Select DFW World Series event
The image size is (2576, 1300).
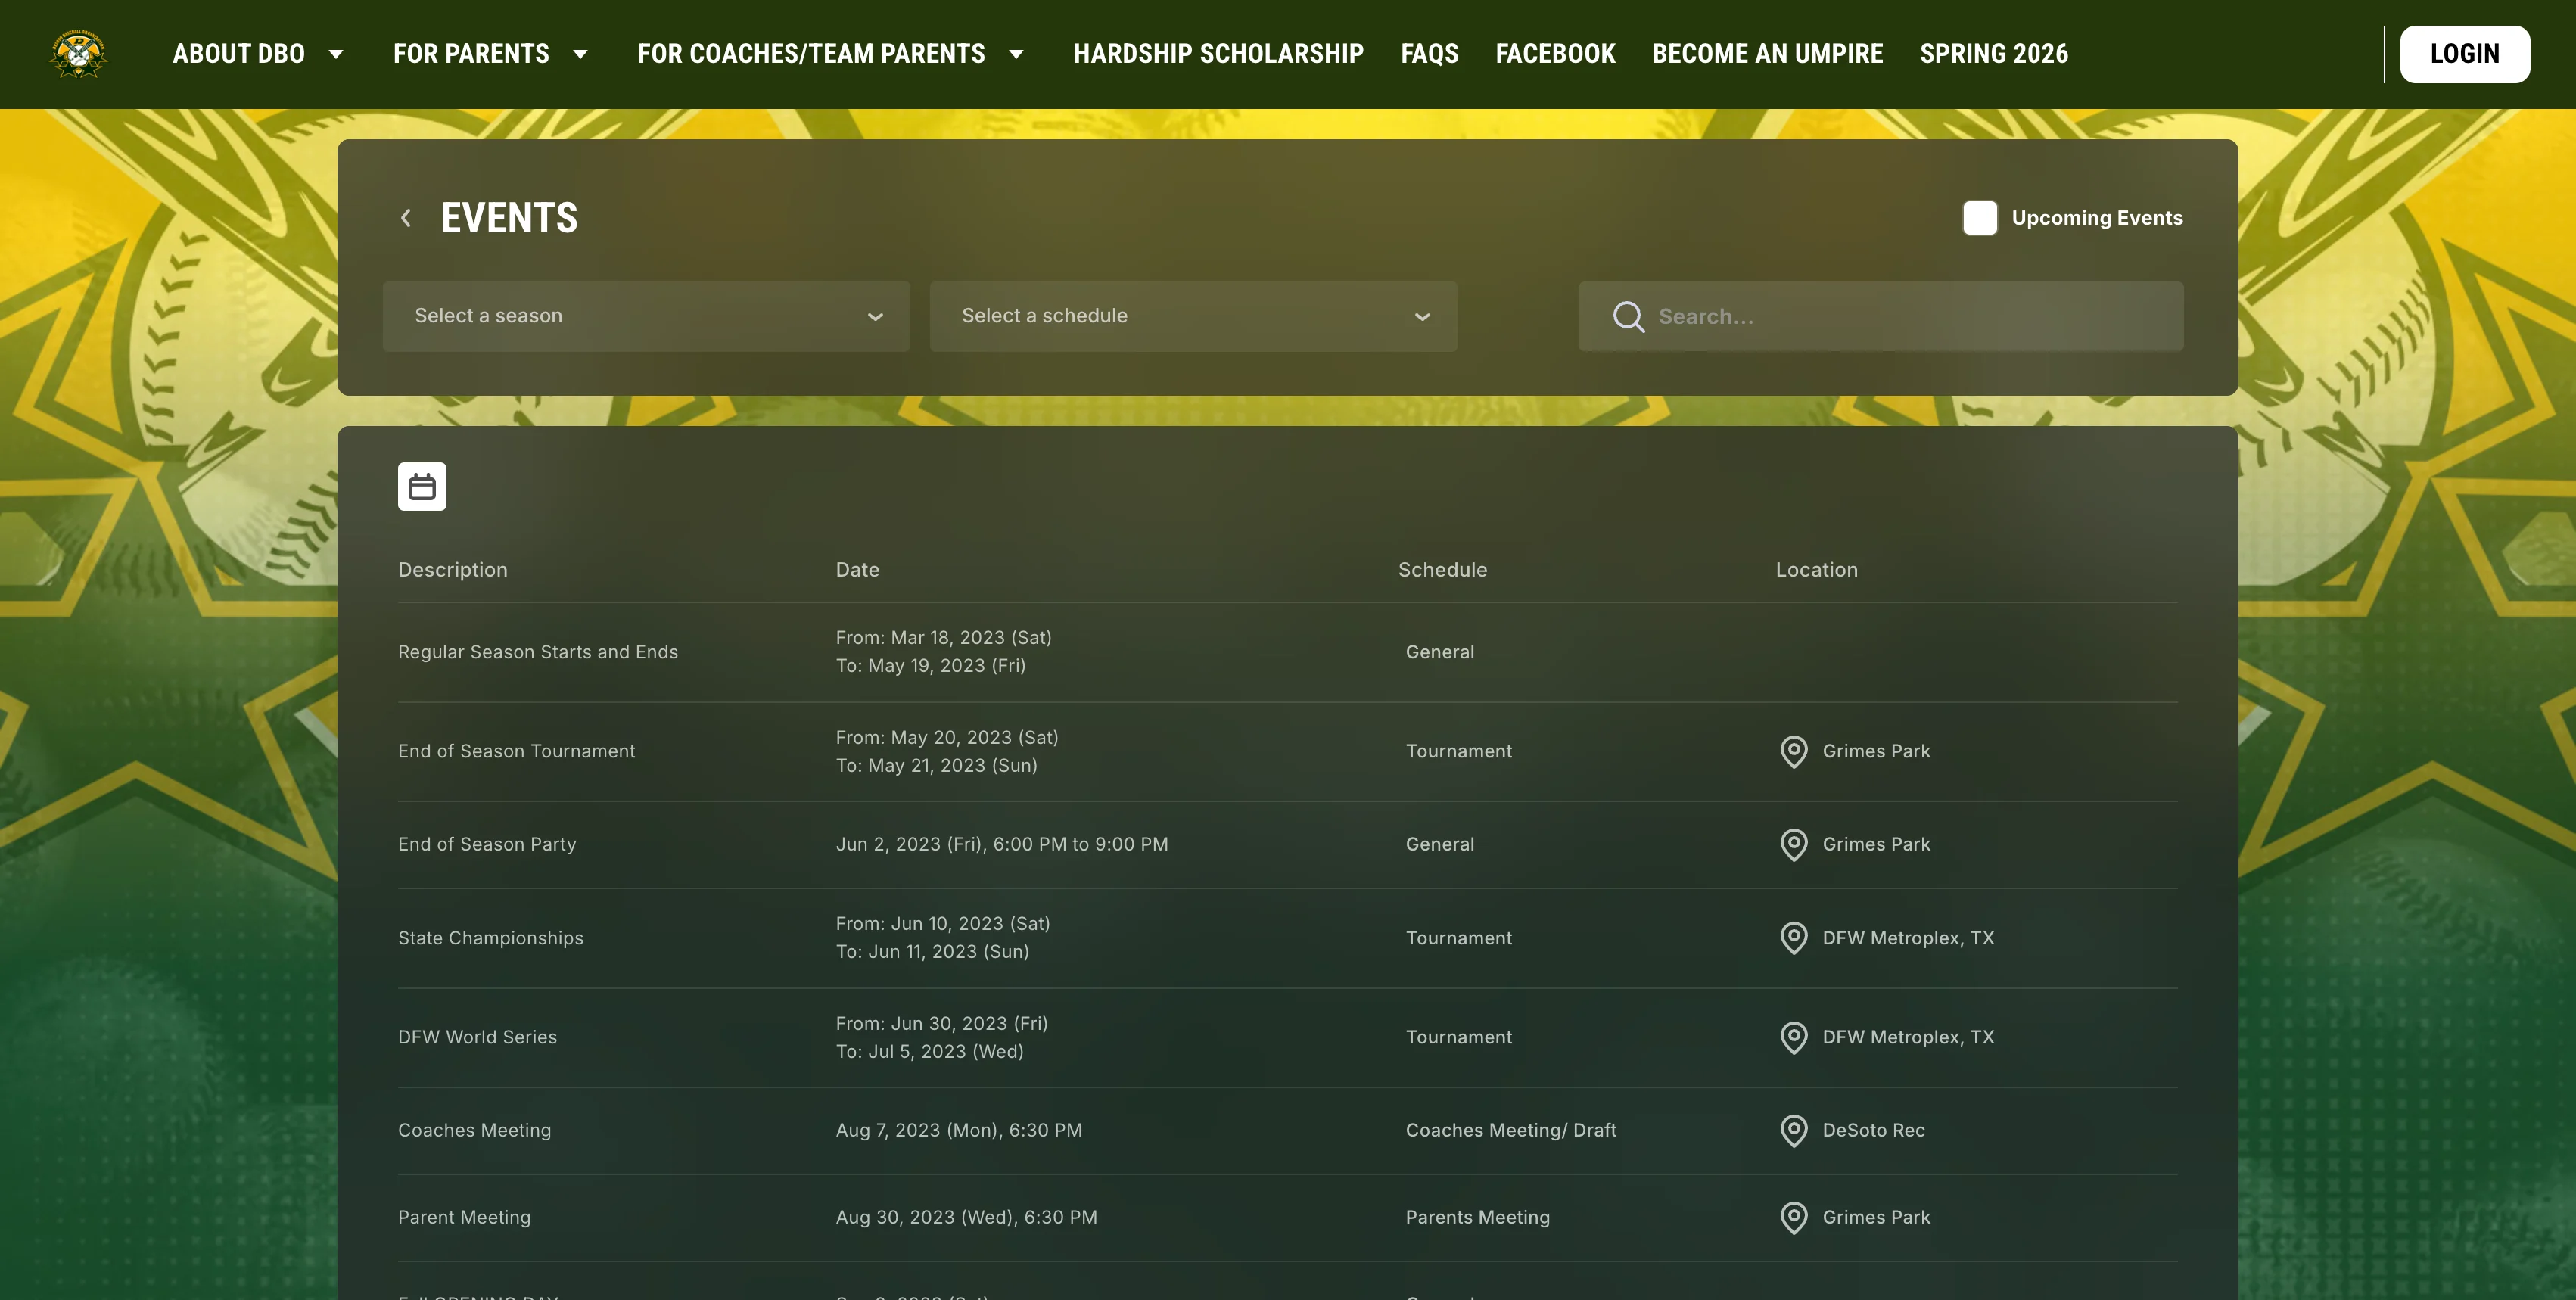(477, 1037)
